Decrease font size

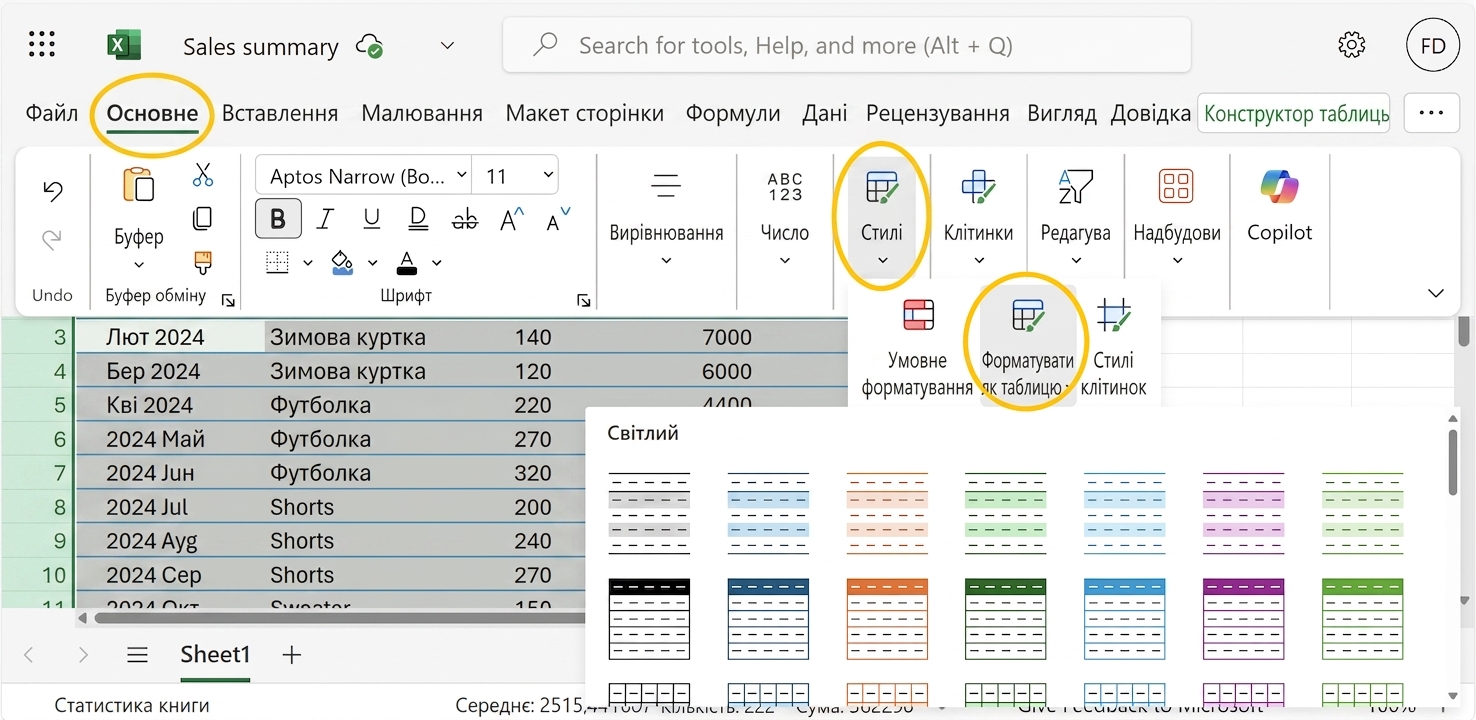click(558, 219)
